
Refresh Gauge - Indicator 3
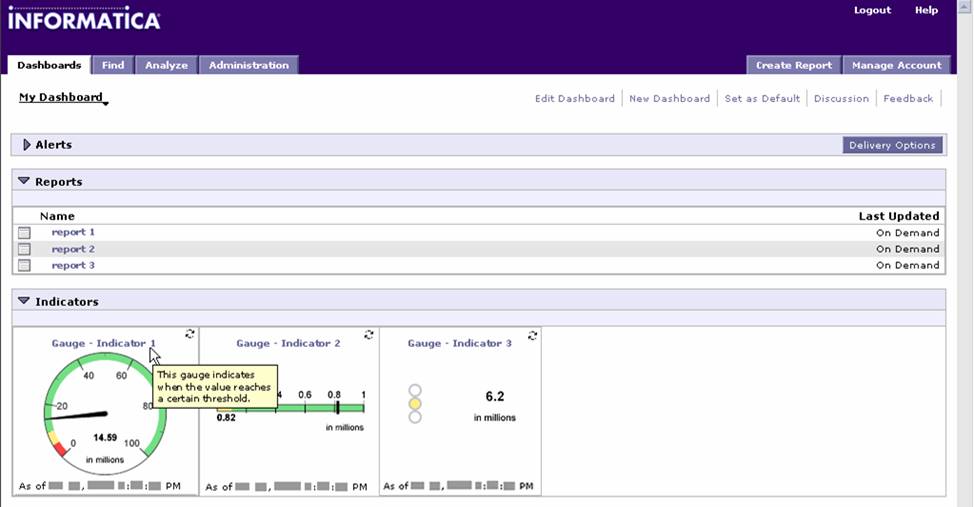click(532, 336)
